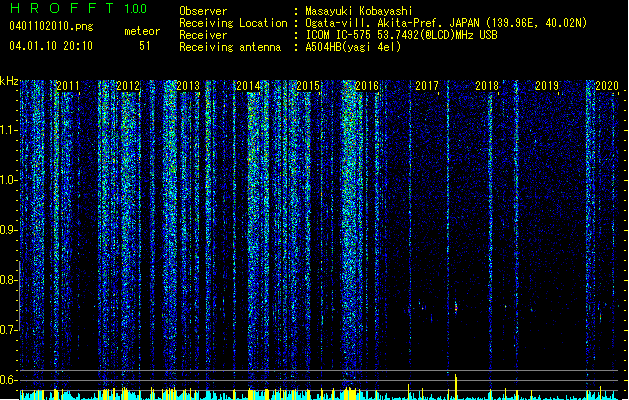
Task: Click the 1.0 kHz axis tick label
Action: pyautogui.click(x=8, y=180)
